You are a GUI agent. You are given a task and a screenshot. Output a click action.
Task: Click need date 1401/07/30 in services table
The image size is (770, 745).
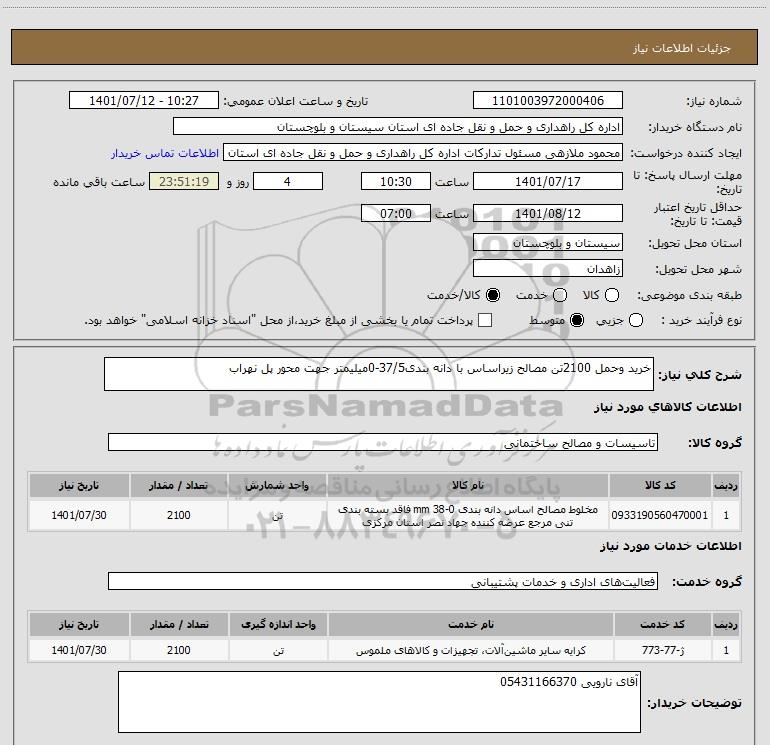tap(79, 650)
